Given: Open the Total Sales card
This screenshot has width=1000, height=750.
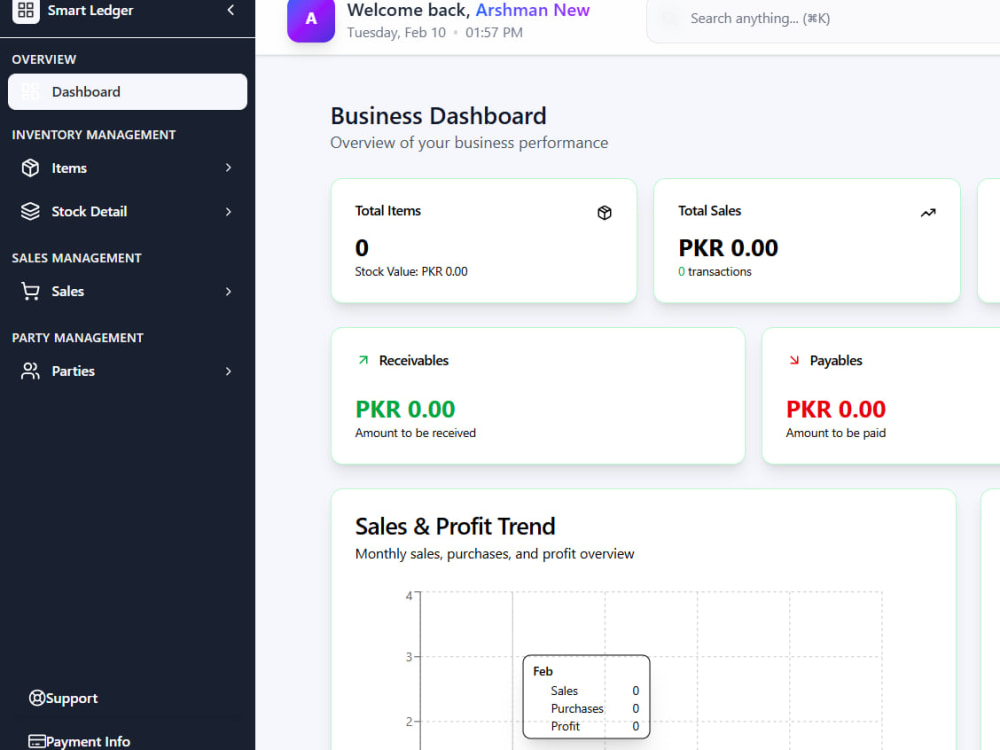Looking at the screenshot, I should [807, 240].
